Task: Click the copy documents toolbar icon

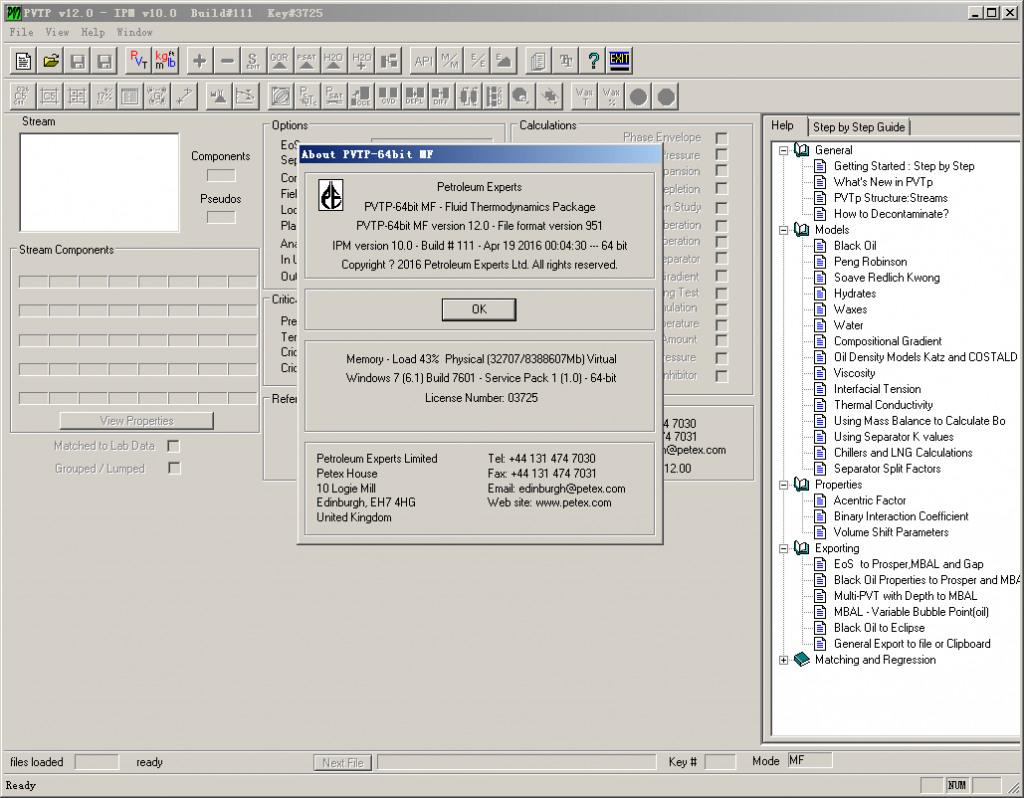Action: tap(538, 61)
